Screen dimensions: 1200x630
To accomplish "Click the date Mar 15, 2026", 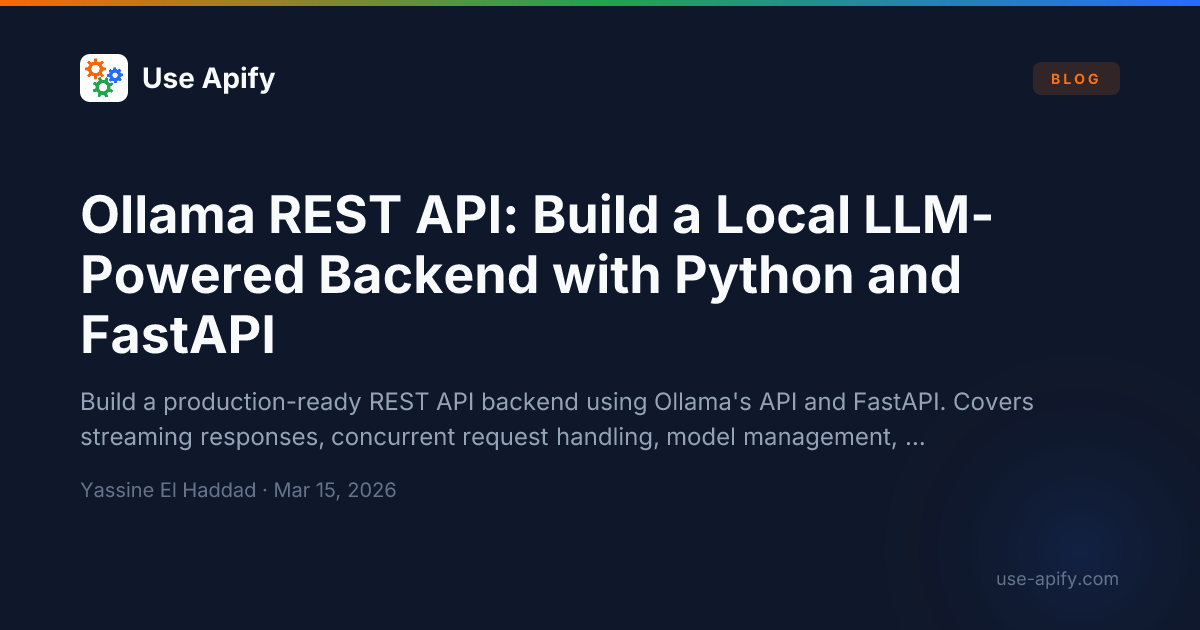I will 335,490.
